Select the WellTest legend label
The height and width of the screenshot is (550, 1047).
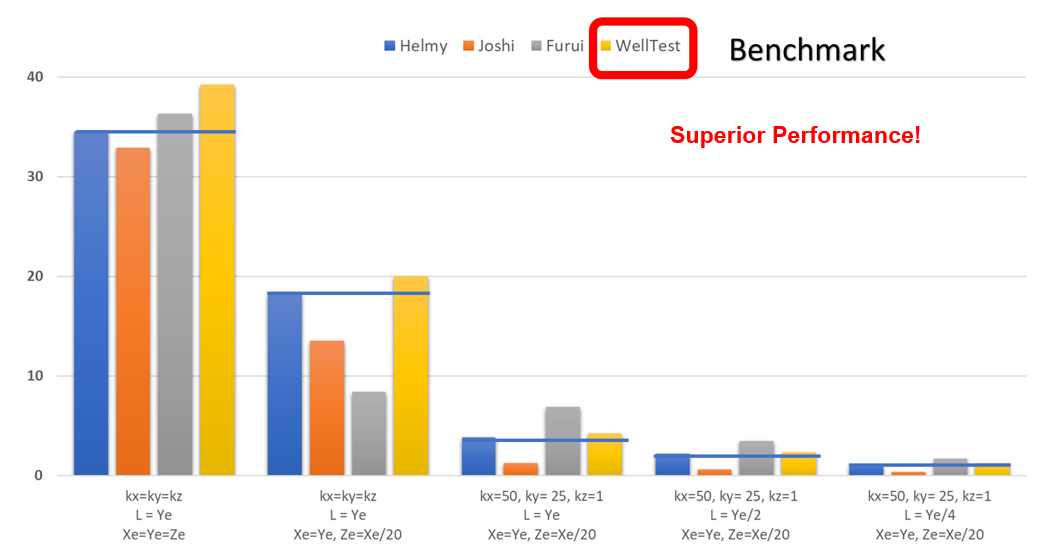tap(648, 46)
